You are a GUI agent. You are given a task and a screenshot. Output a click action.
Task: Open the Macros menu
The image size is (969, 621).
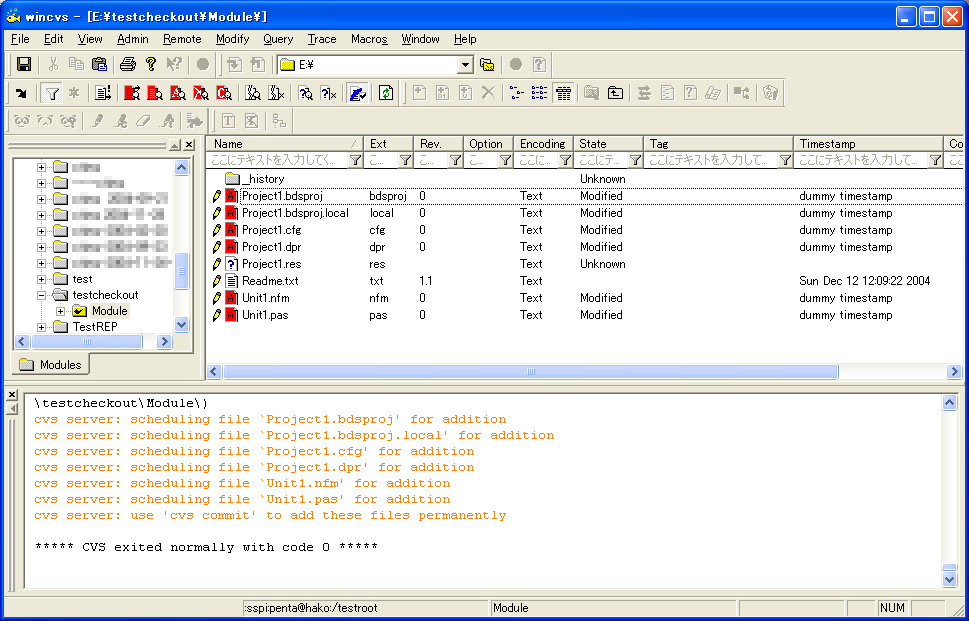tap(369, 39)
